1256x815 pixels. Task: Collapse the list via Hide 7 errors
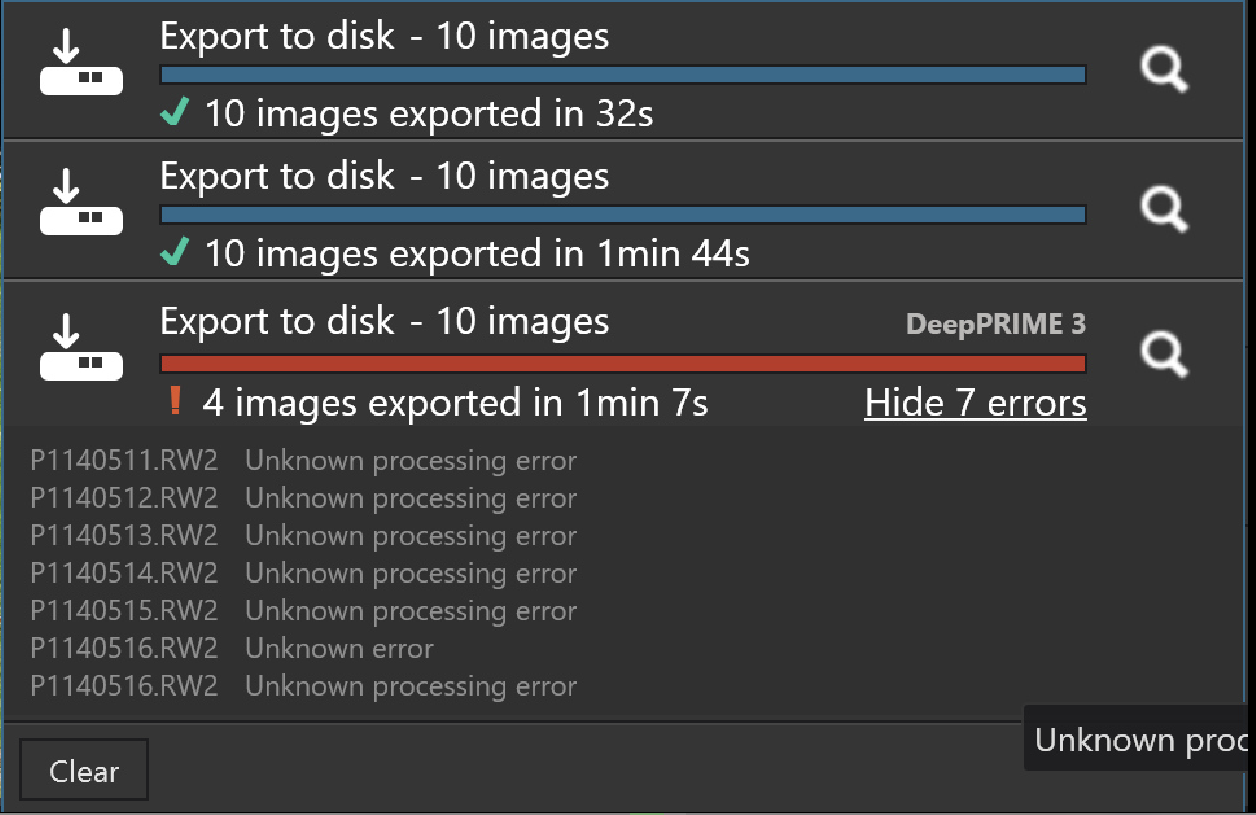coord(975,403)
